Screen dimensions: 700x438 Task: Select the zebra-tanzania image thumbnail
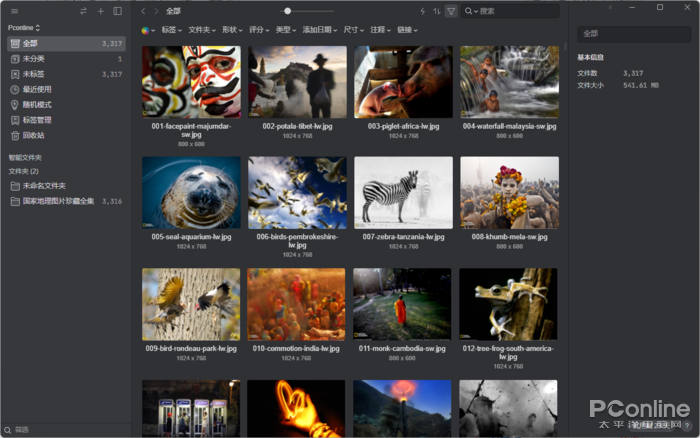[403, 192]
